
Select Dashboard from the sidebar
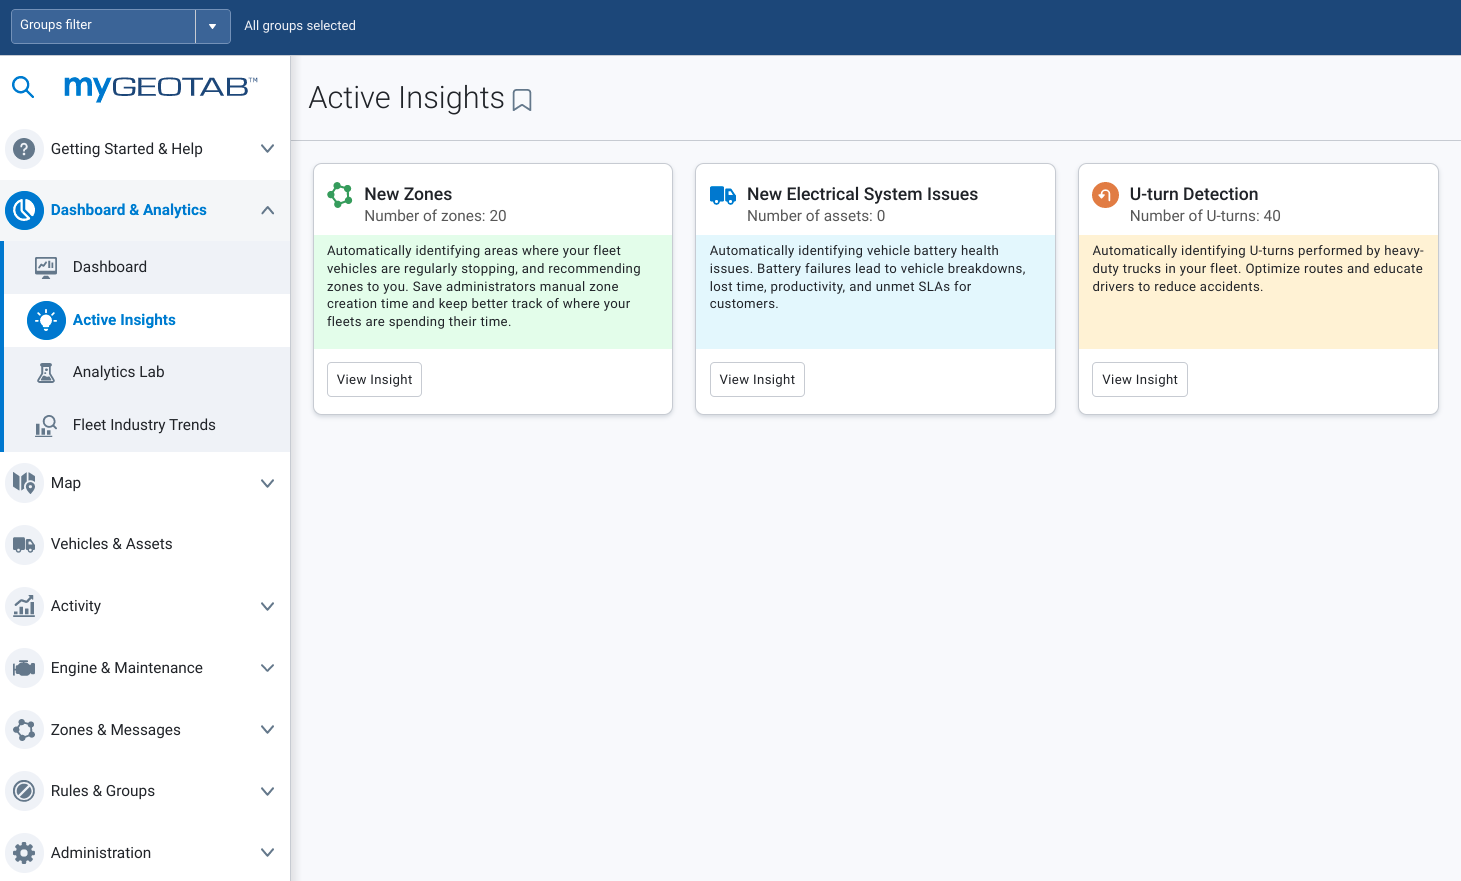click(x=110, y=266)
